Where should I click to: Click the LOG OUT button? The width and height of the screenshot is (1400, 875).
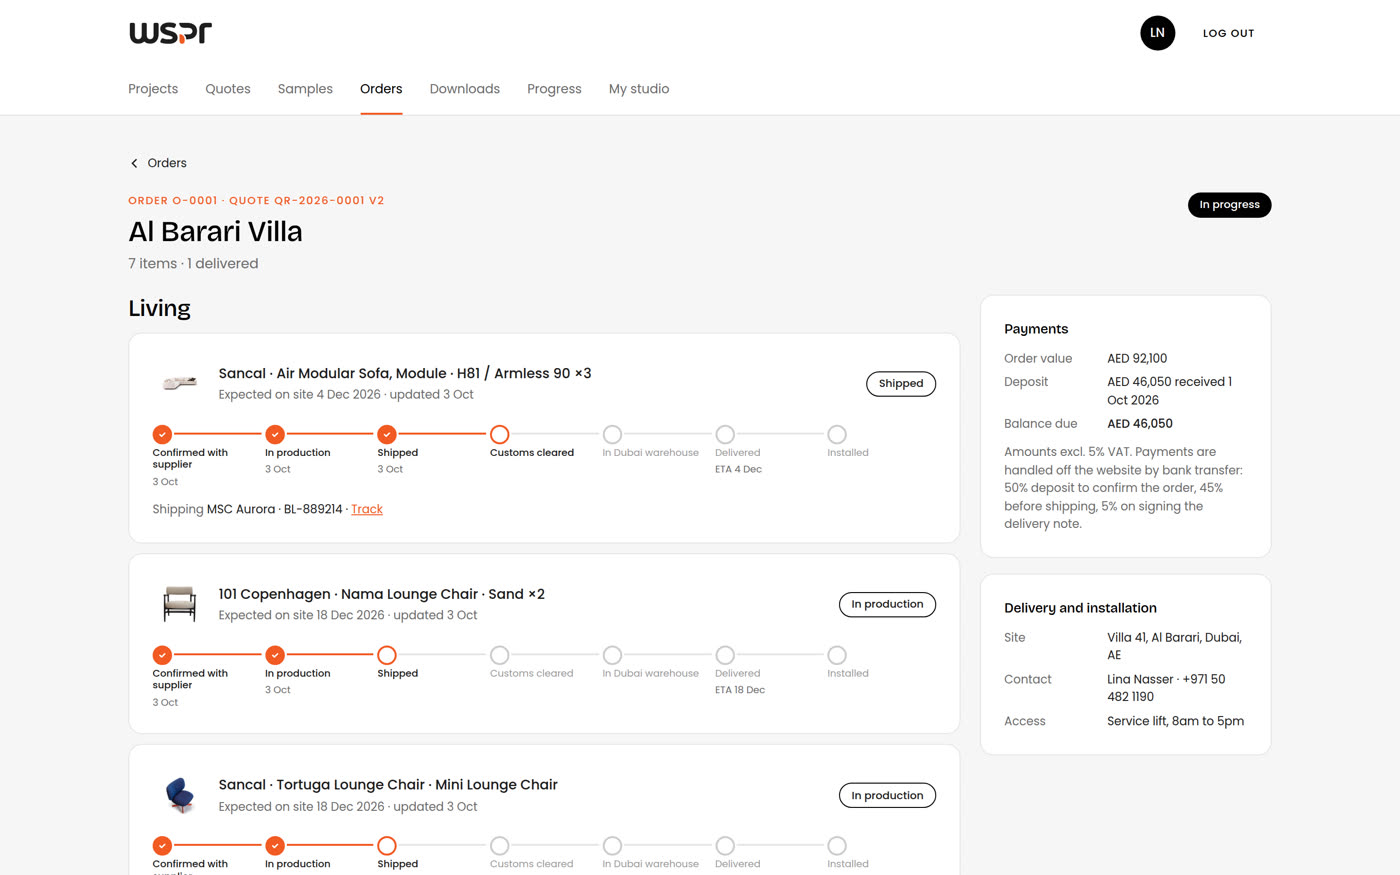coord(1228,33)
